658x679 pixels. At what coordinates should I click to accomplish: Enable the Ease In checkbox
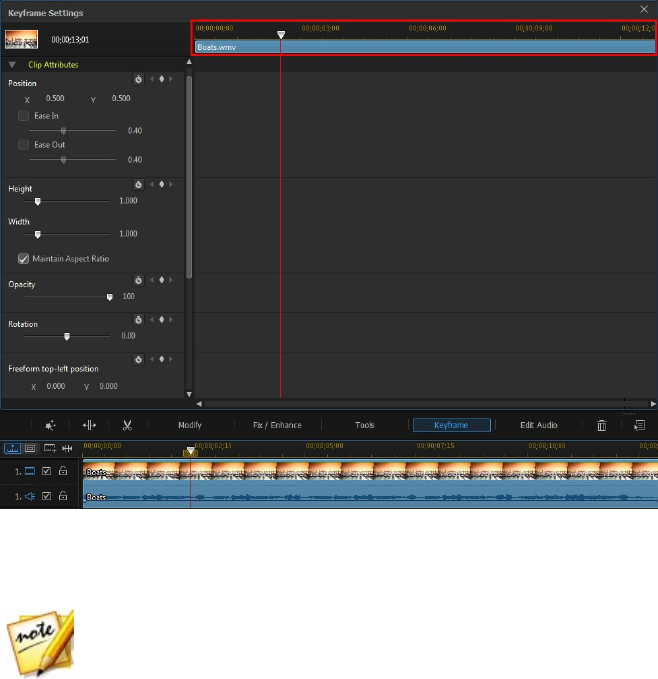[x=23, y=116]
